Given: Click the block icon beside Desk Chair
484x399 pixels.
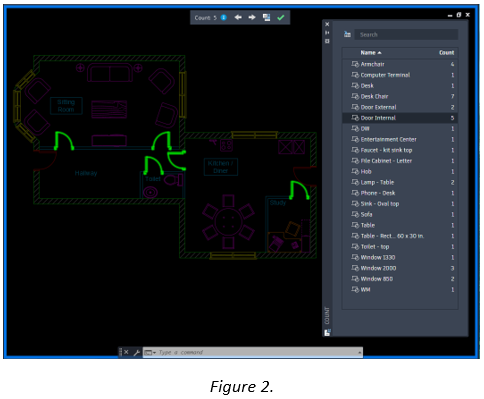Looking at the screenshot, I should (x=355, y=96).
